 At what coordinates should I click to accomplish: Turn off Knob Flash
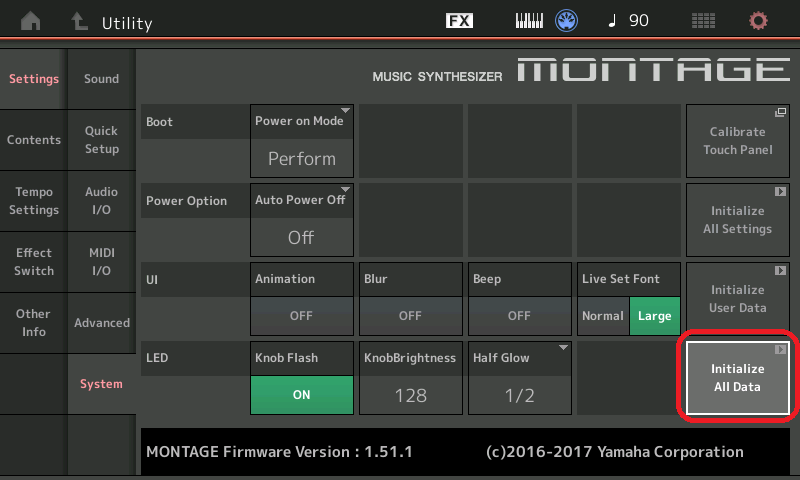(301, 394)
